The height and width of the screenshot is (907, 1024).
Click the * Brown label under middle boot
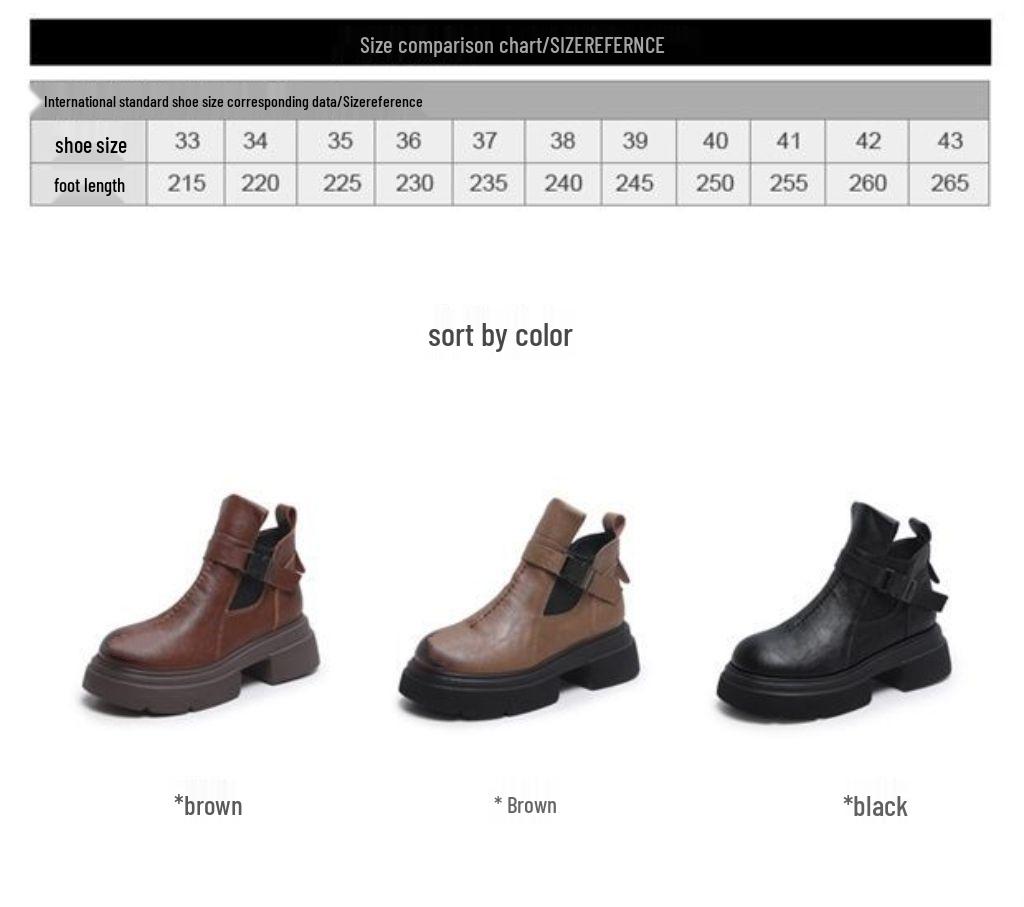coord(525,805)
